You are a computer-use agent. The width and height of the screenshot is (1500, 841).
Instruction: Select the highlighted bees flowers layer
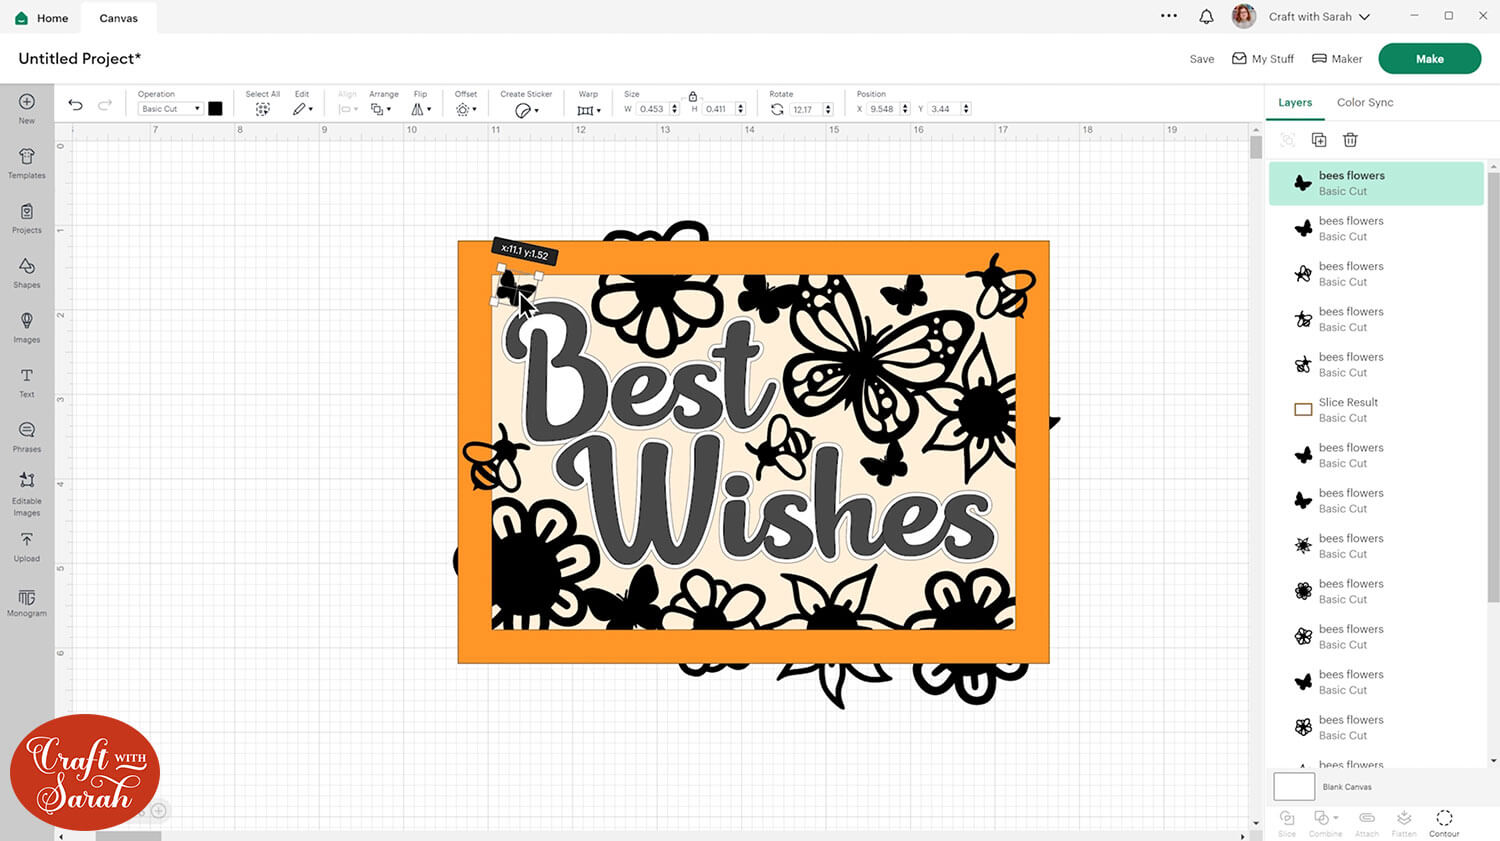click(x=1376, y=183)
